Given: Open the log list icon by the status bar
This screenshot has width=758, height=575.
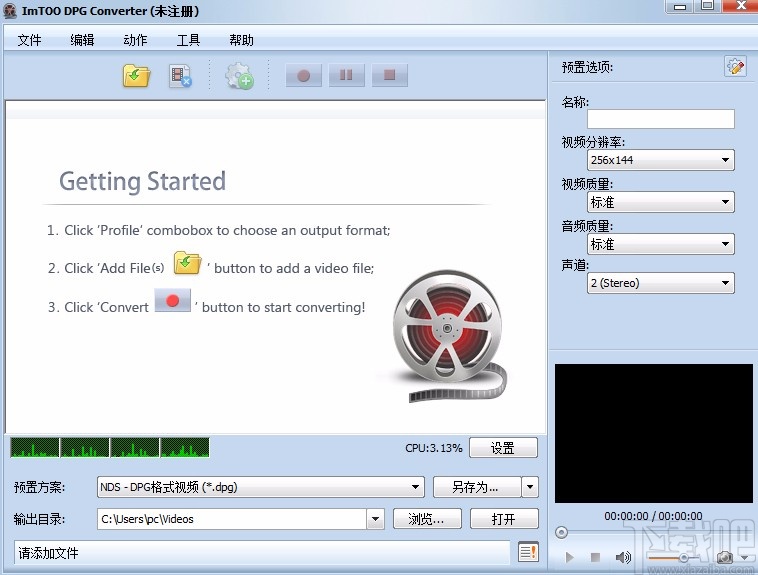Looking at the screenshot, I should (528, 552).
